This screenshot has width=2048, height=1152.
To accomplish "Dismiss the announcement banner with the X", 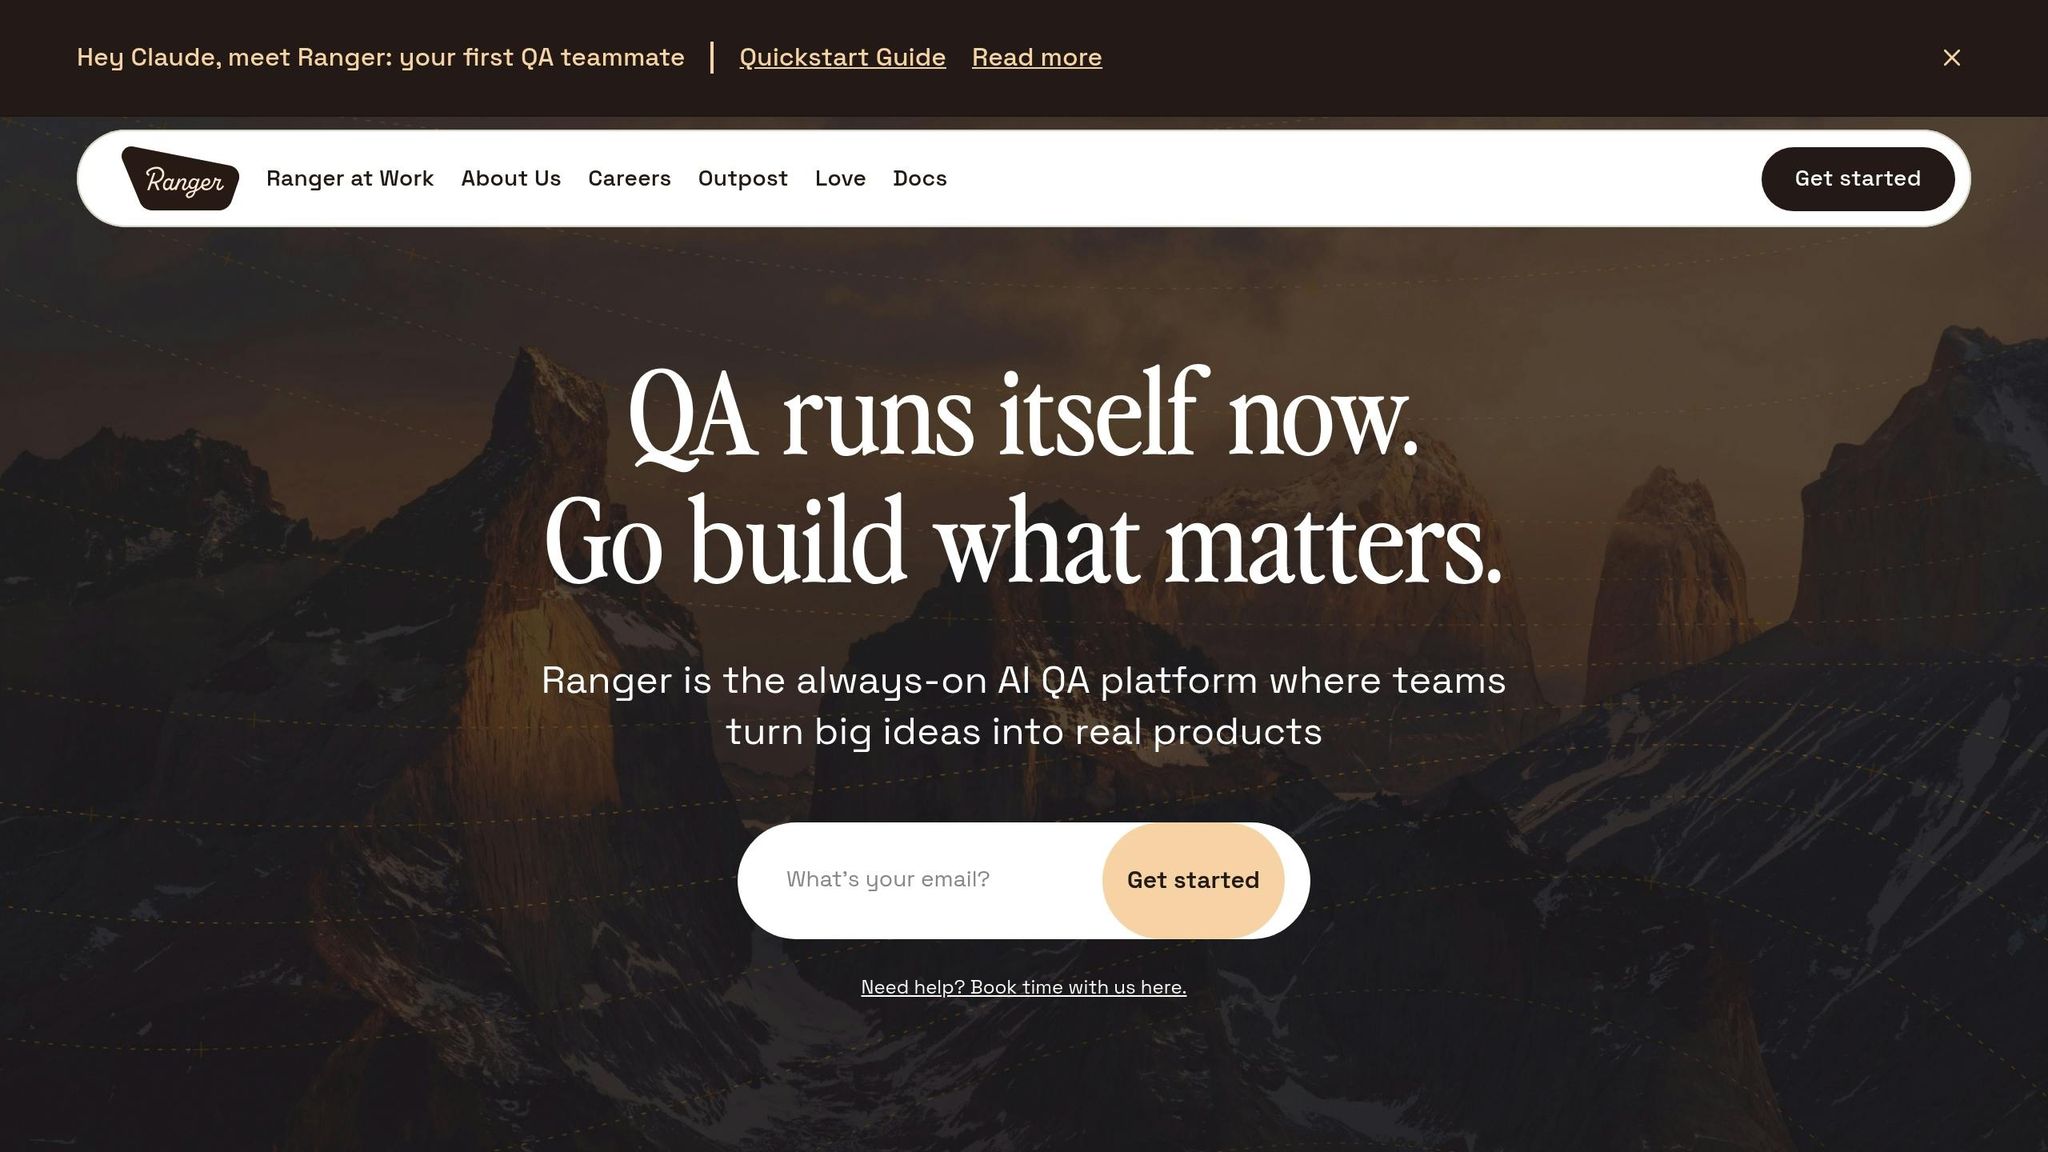I will 1951,58.
